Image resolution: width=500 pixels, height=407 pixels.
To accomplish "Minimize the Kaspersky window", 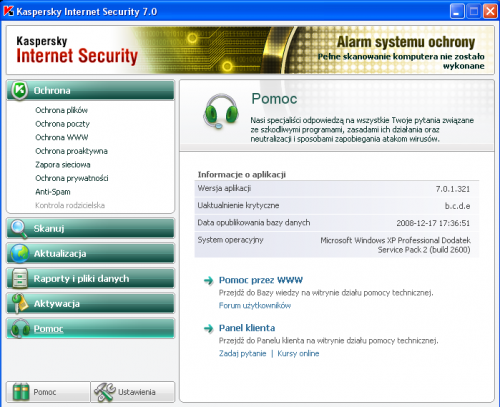I will click(x=457, y=12).
